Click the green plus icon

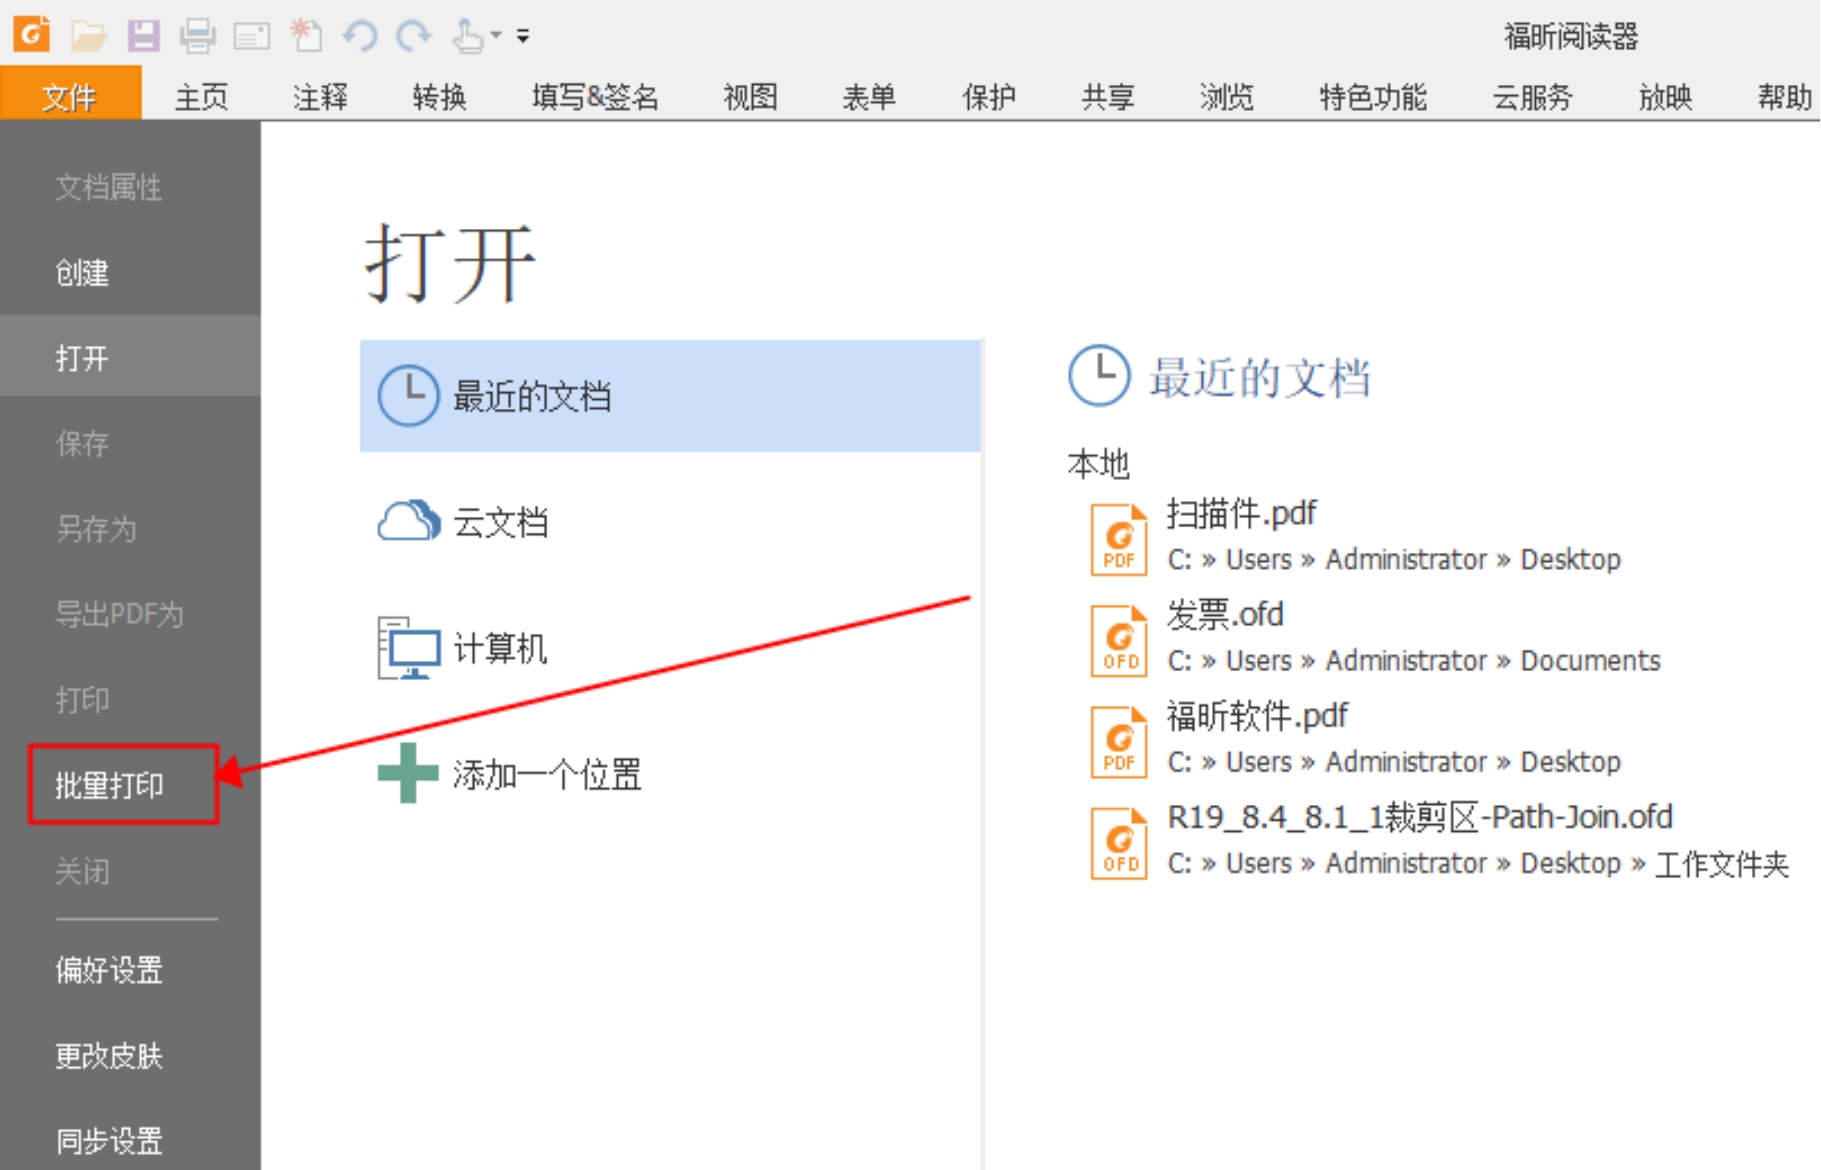[x=408, y=773]
